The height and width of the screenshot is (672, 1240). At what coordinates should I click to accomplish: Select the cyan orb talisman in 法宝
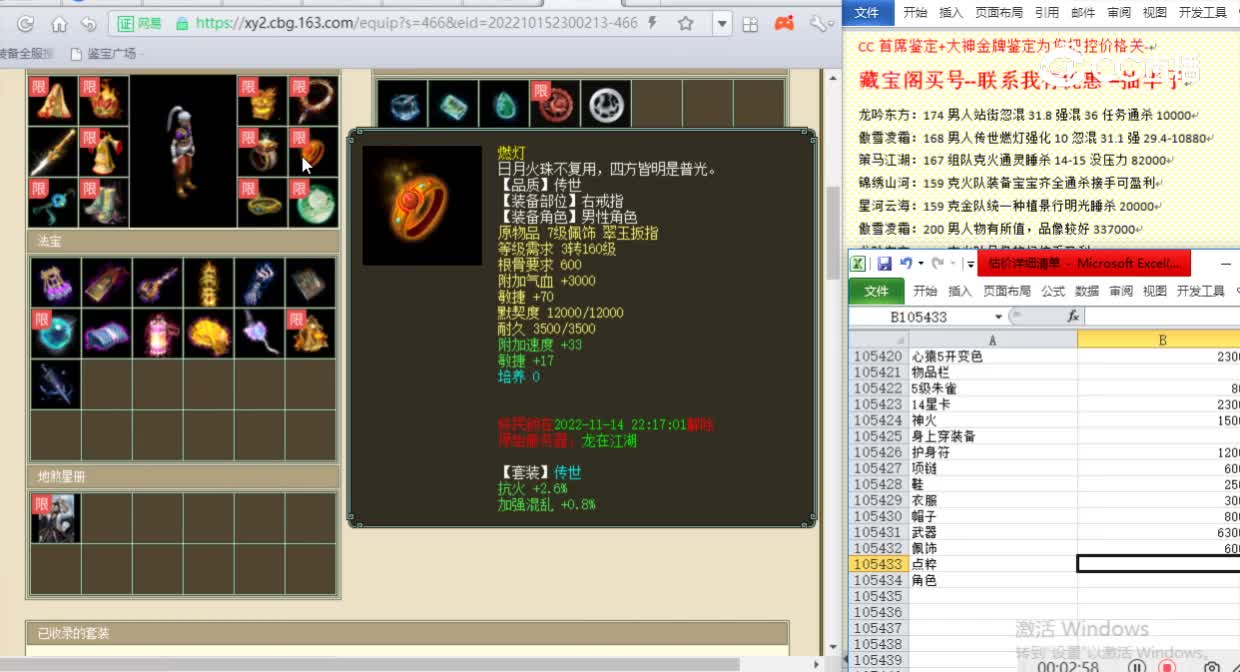tap(56, 333)
